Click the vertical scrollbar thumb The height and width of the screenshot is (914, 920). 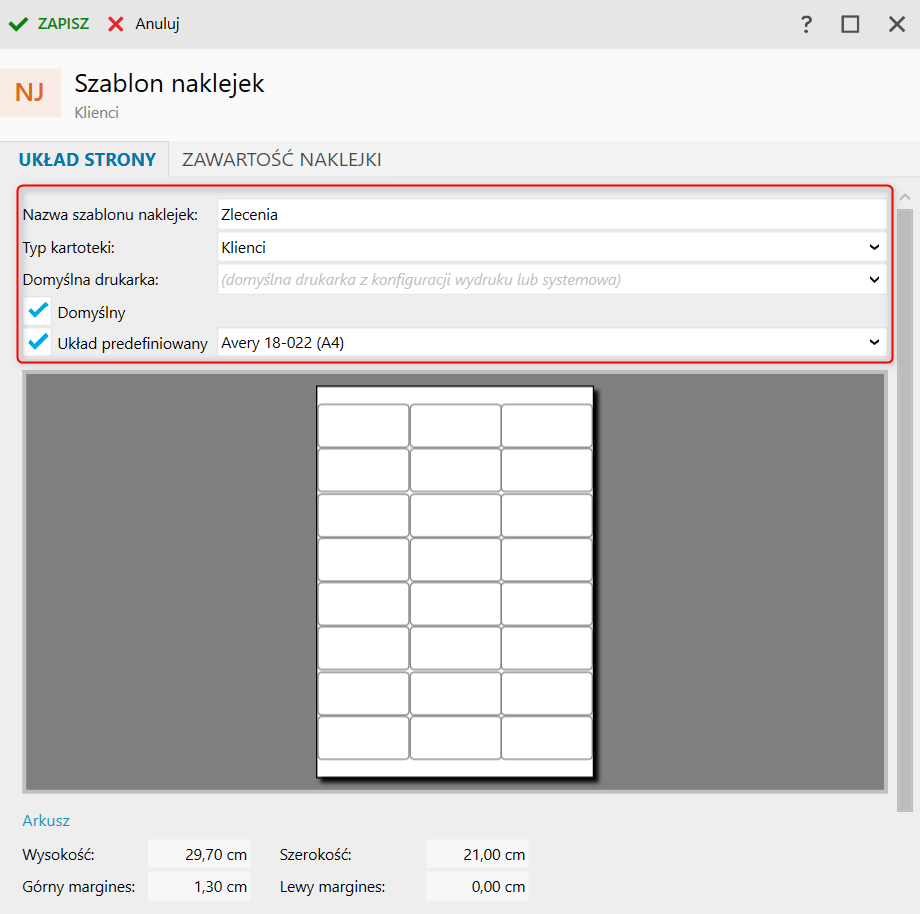click(x=905, y=510)
